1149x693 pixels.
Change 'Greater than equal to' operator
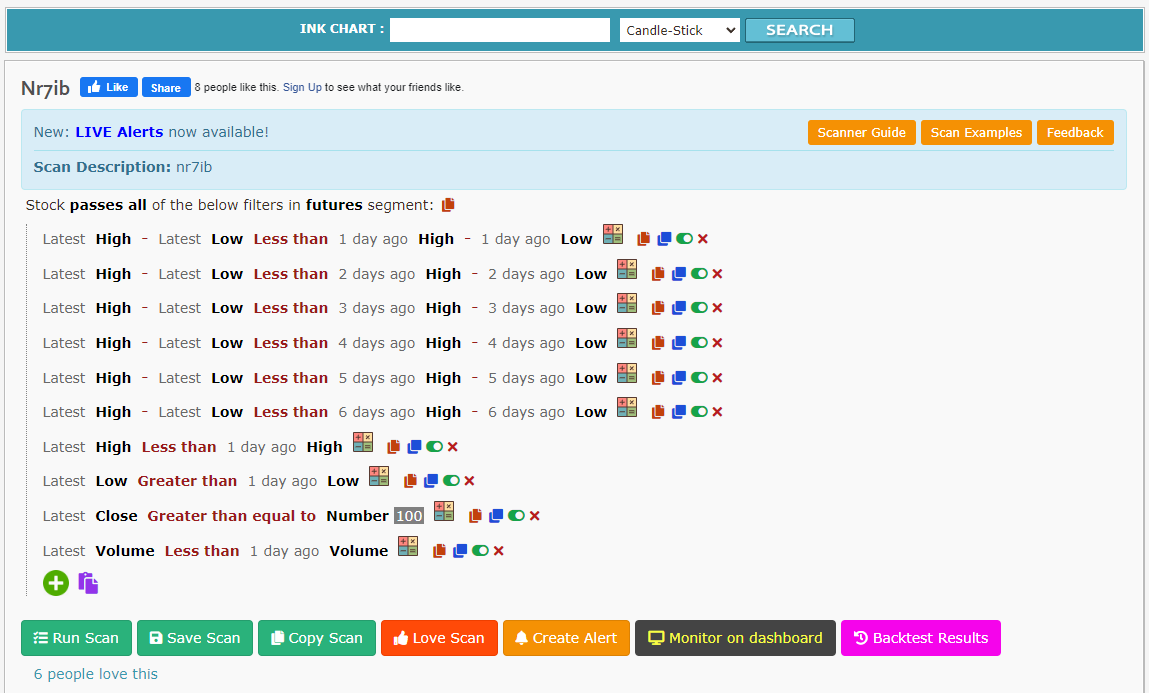click(231, 516)
